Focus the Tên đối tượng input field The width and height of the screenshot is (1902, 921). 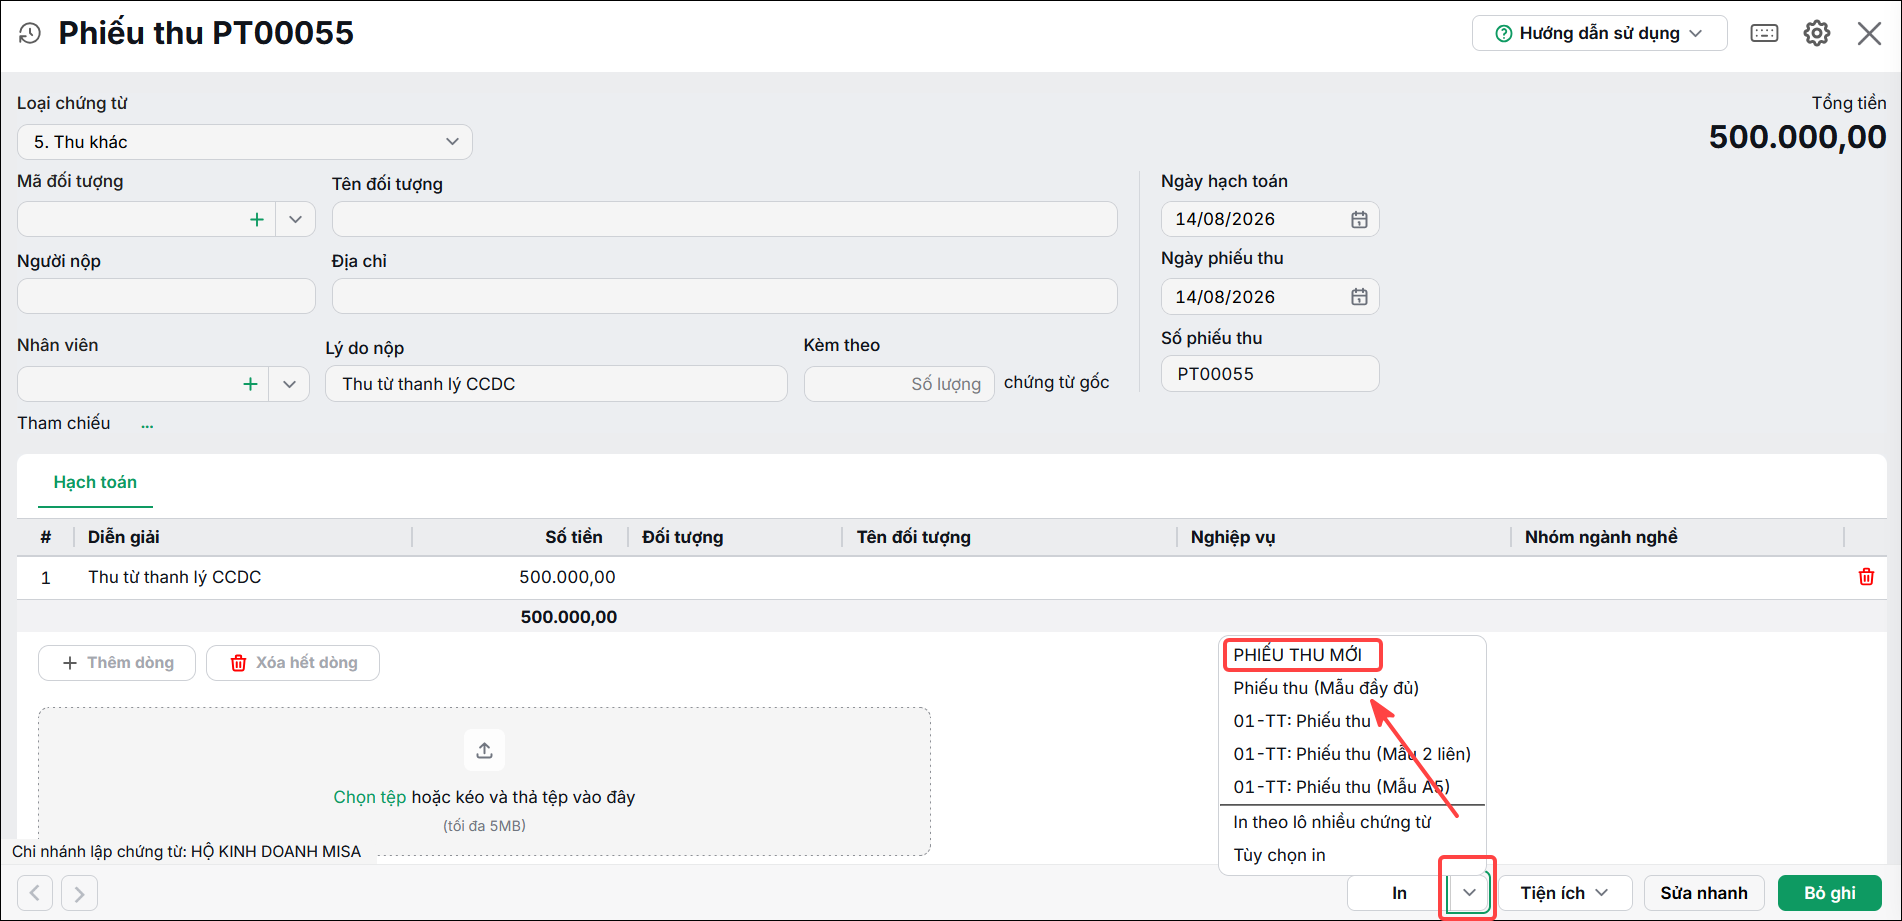coord(725,219)
